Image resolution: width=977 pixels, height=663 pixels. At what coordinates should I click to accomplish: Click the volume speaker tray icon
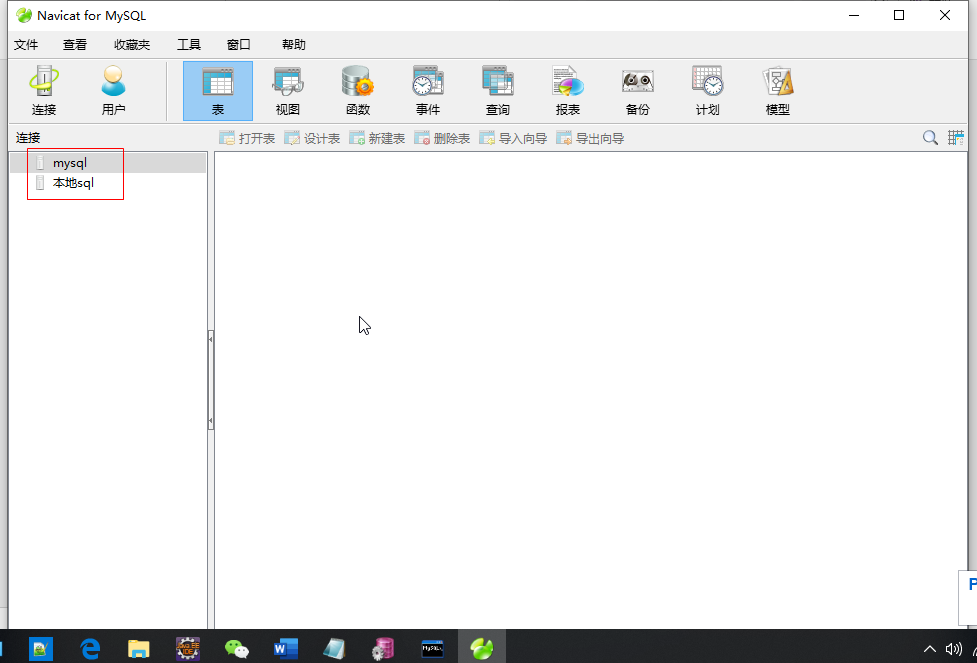[953, 649]
